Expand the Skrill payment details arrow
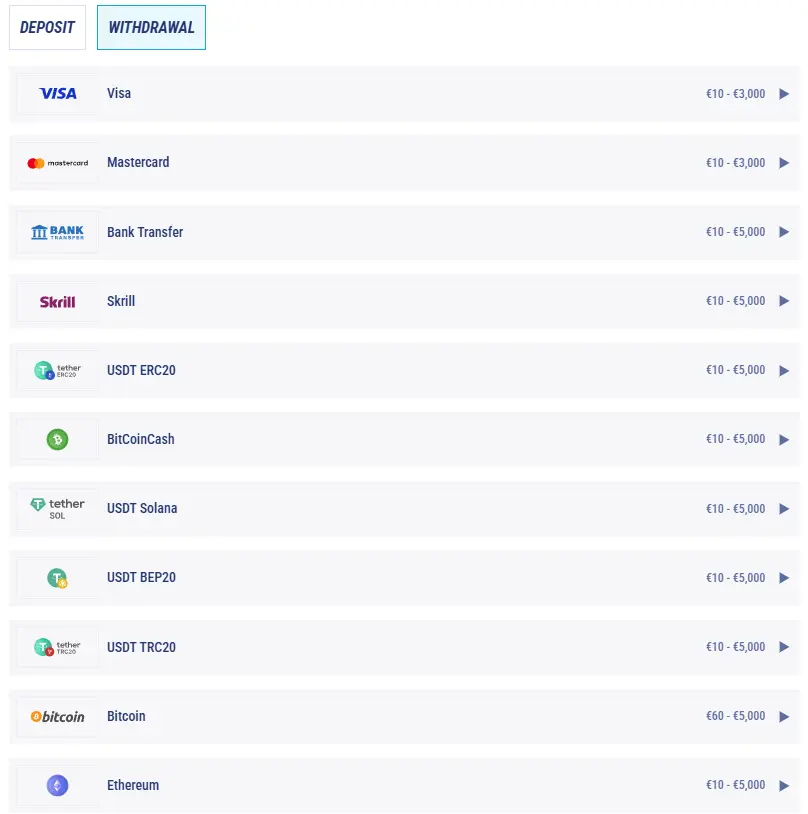 click(x=784, y=301)
